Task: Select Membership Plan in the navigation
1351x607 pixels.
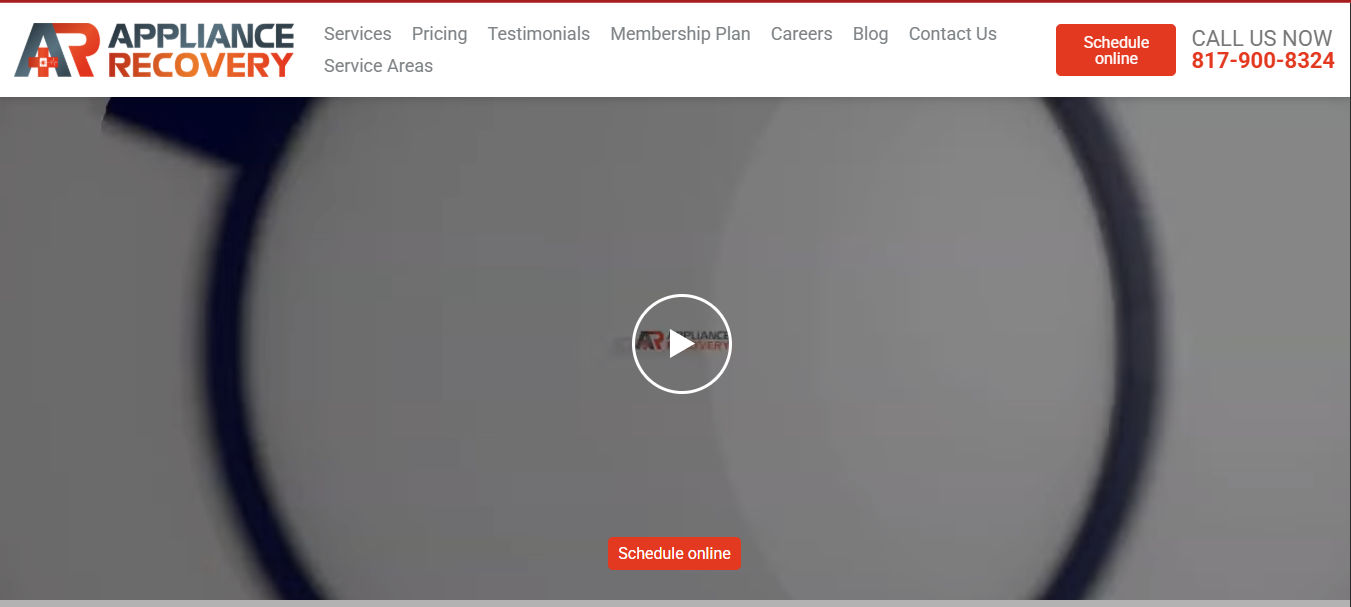Action: coord(680,34)
